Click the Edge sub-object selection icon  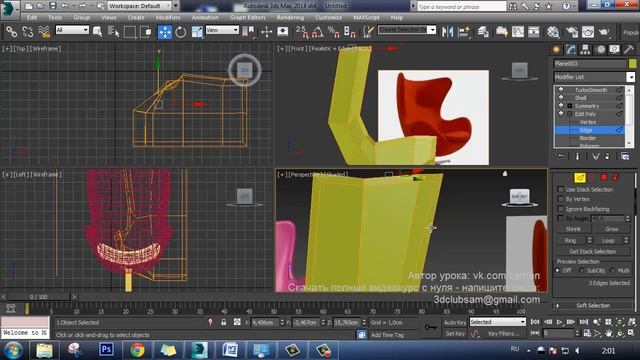tap(580, 177)
